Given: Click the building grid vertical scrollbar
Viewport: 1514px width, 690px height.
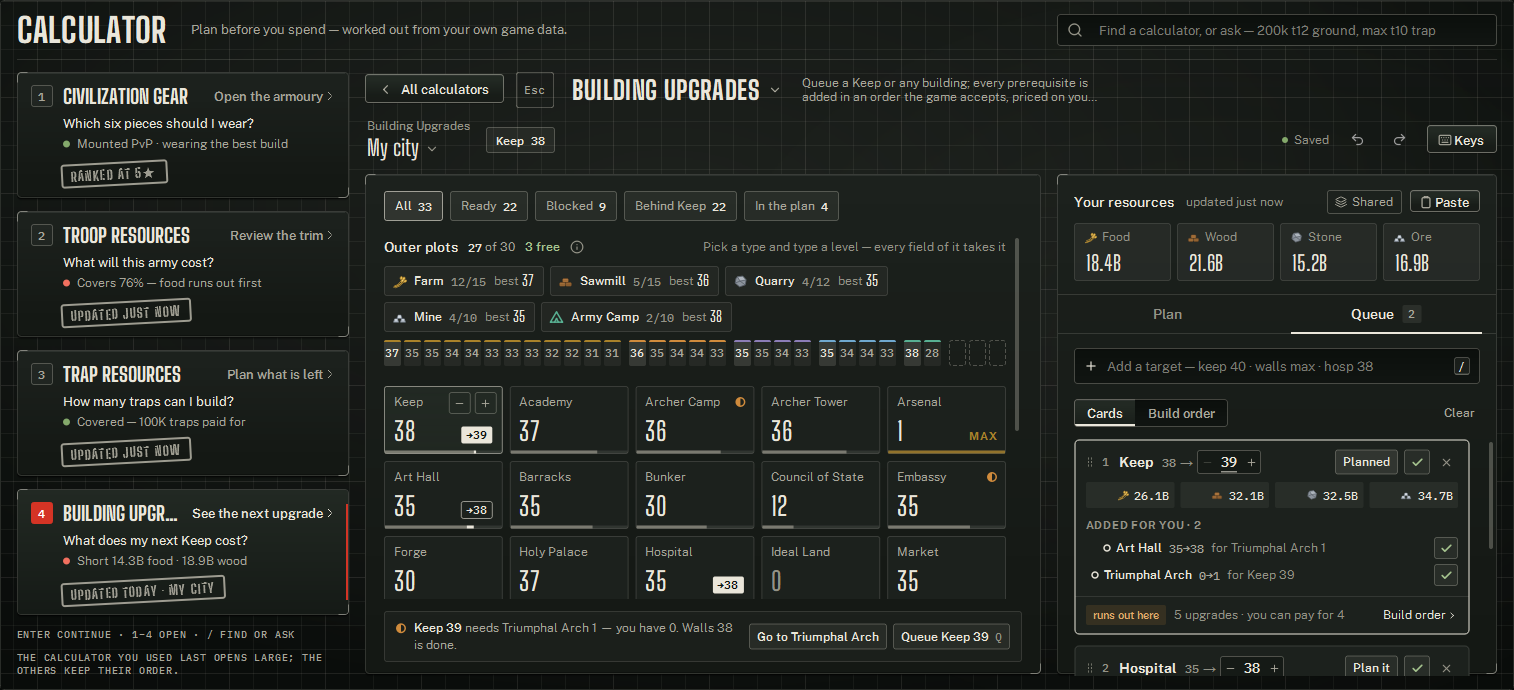Looking at the screenshot, I should [1018, 335].
